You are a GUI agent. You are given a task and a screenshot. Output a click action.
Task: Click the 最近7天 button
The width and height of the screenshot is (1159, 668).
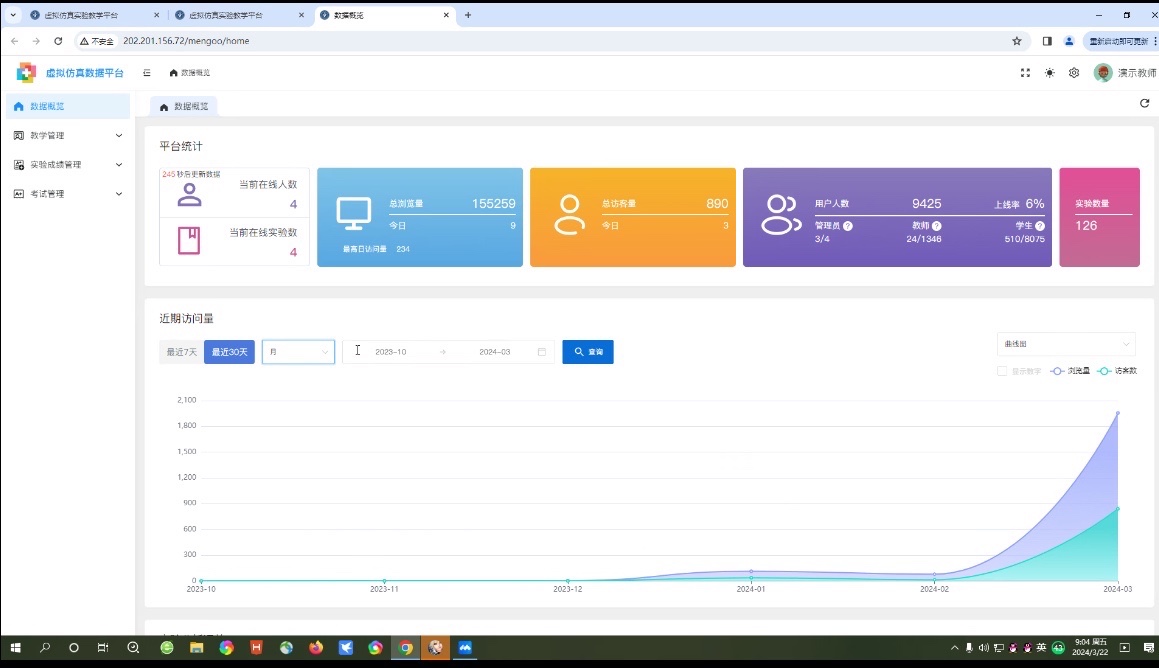[x=181, y=352]
